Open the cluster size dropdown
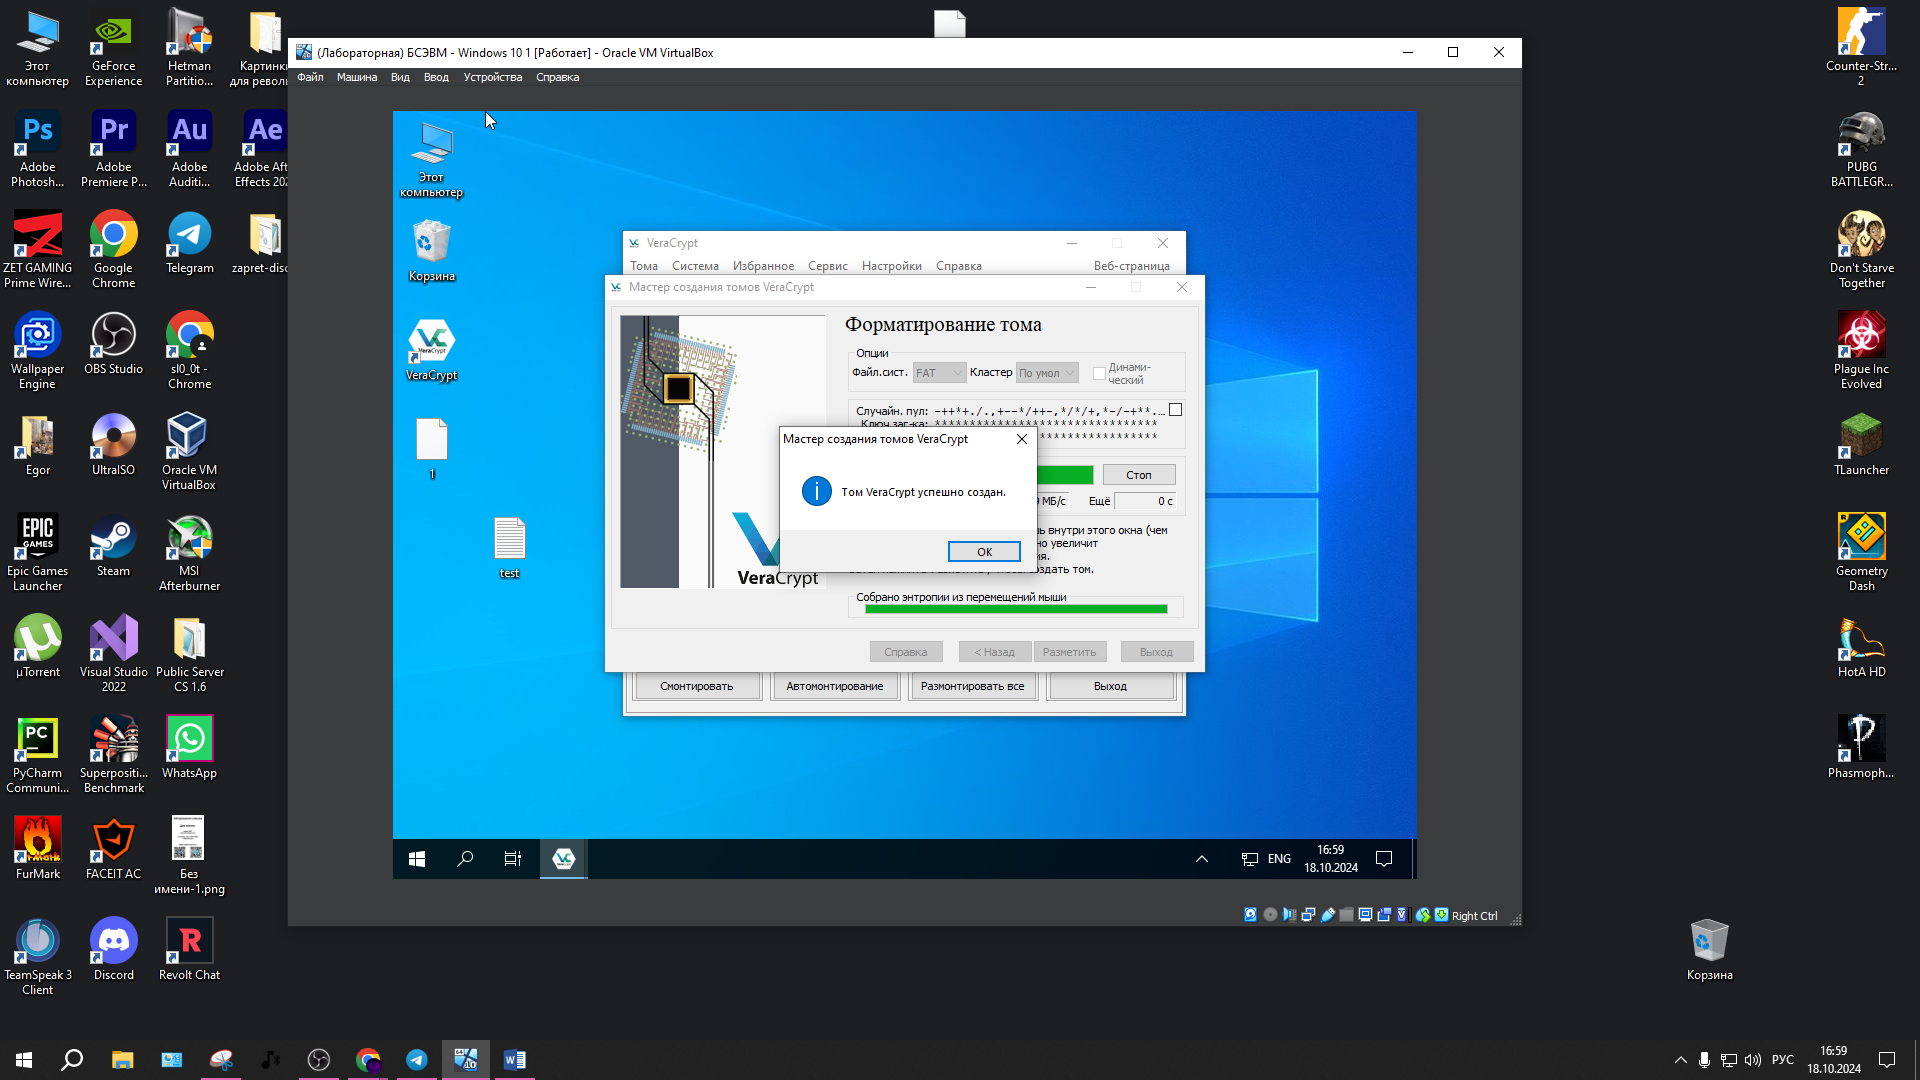 tap(1047, 373)
